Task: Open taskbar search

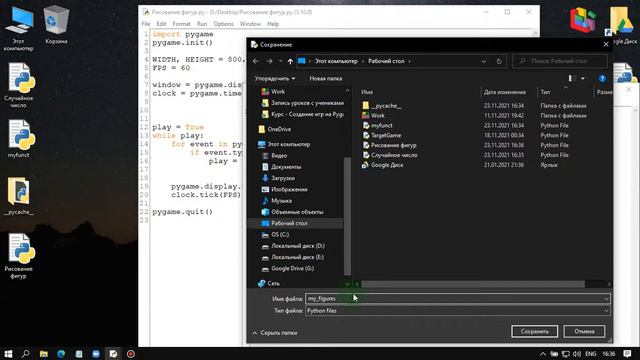Action: coord(25,353)
